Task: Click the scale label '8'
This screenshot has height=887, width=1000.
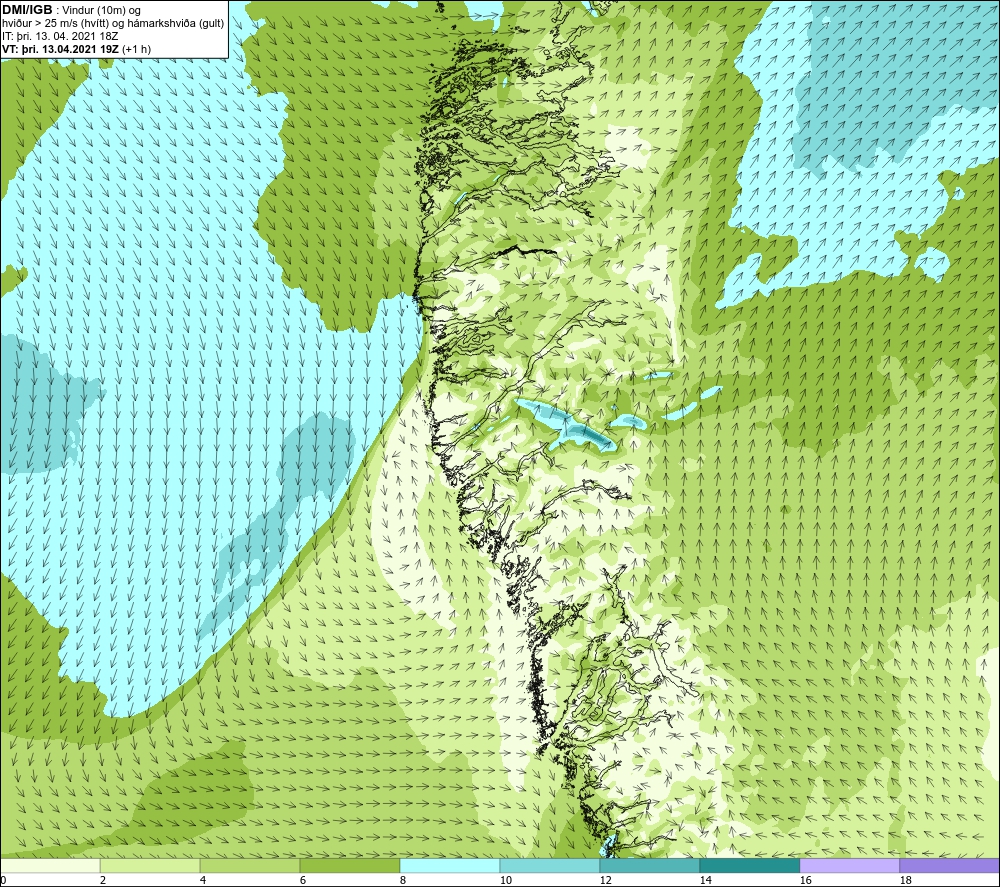Action: point(402,880)
